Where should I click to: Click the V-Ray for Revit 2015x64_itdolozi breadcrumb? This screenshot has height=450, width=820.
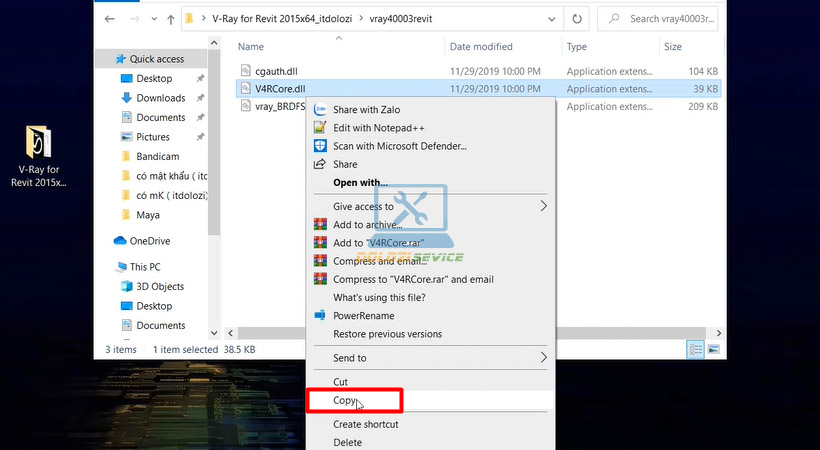point(282,19)
